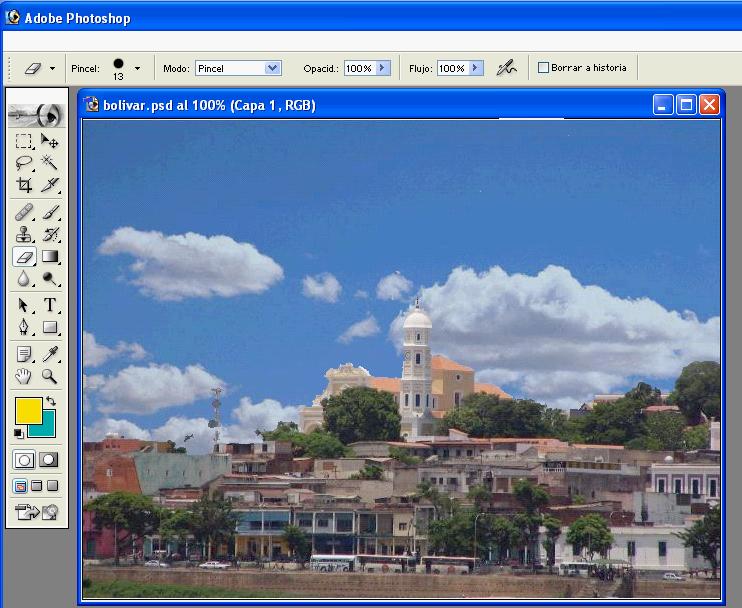Switch to full screen mode
Image resolution: width=742 pixels, height=608 pixels.
pos(53,486)
